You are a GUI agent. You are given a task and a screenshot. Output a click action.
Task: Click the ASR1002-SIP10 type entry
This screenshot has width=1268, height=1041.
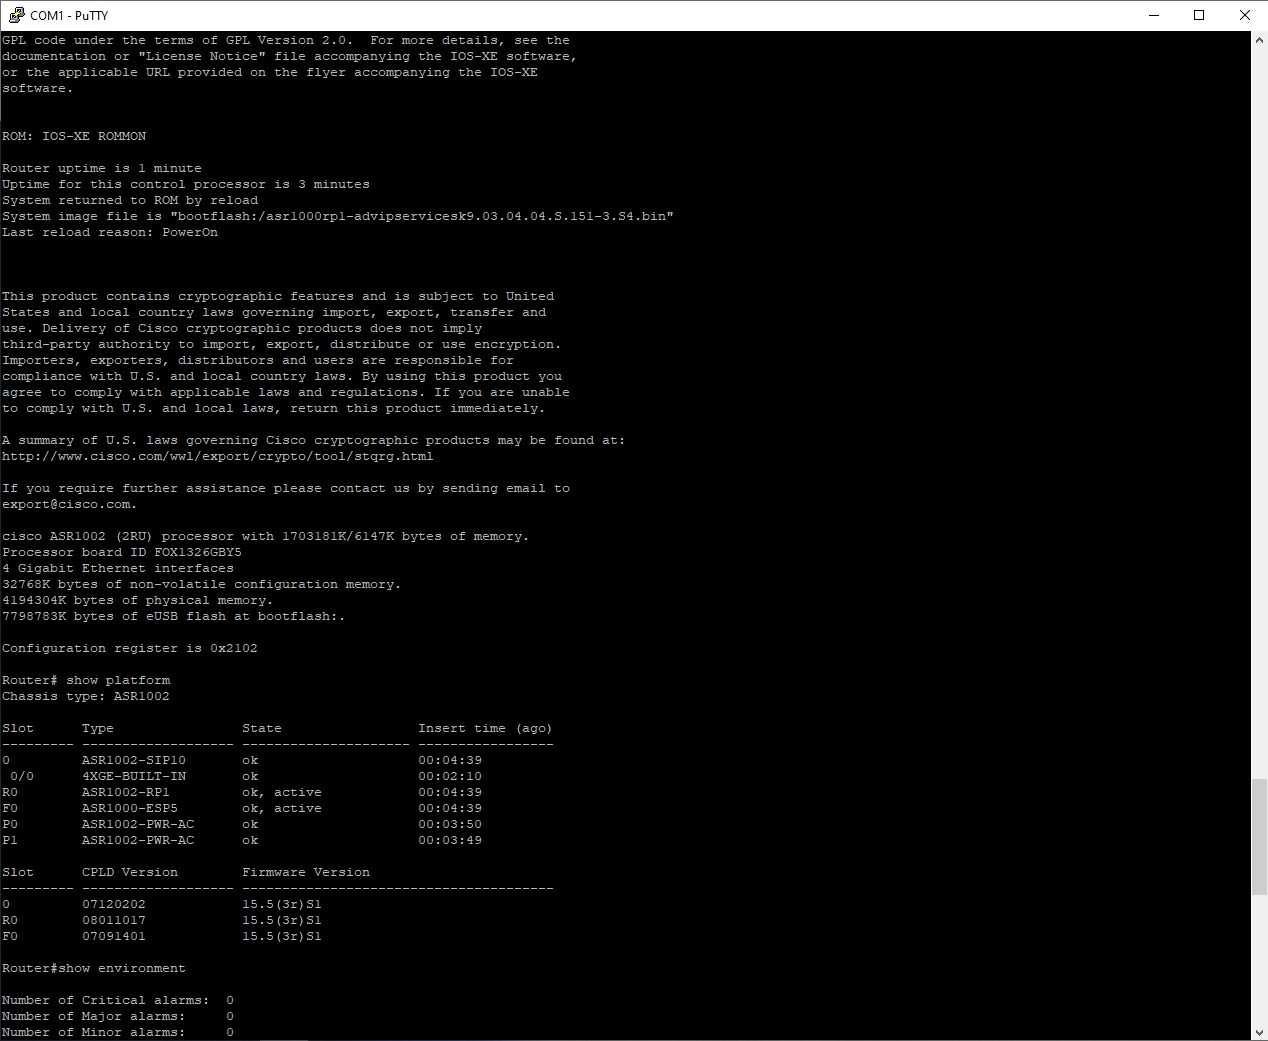(x=134, y=760)
